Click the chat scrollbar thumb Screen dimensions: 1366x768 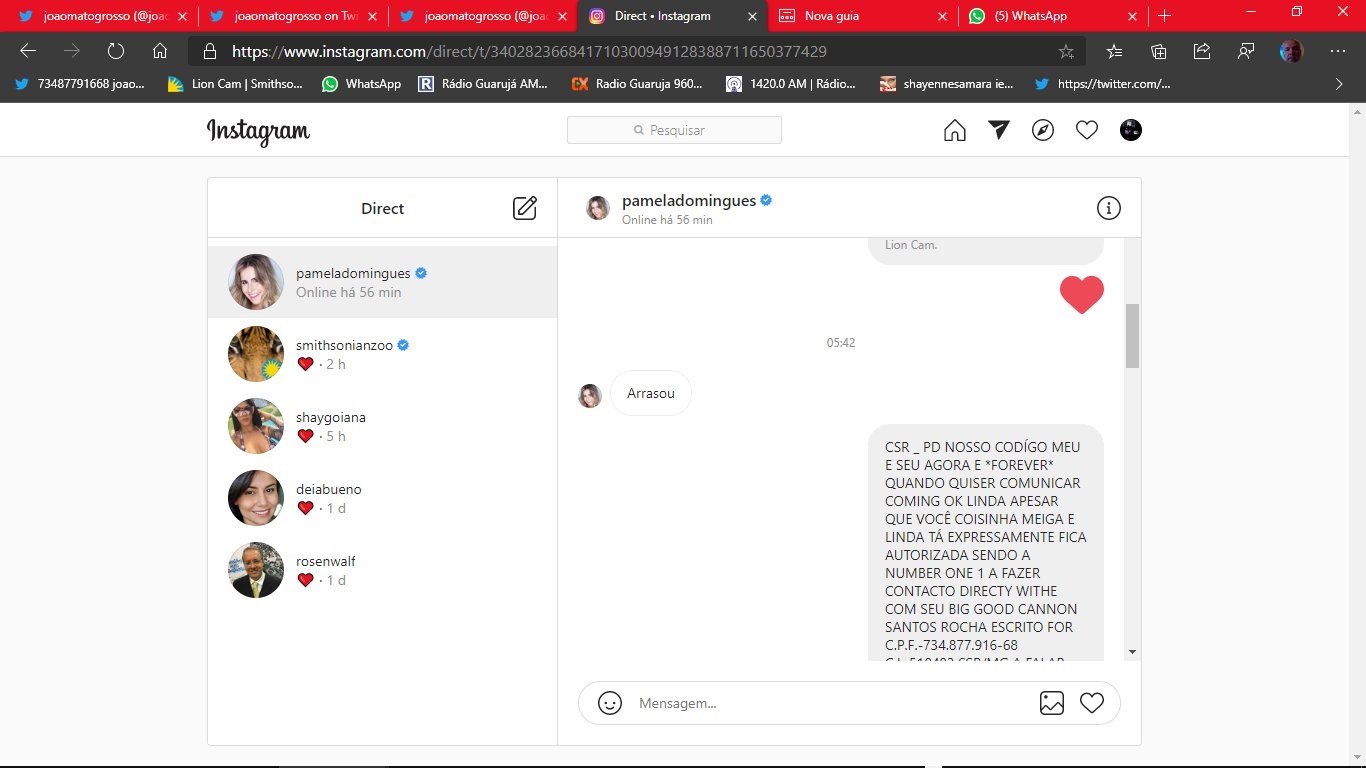1132,336
